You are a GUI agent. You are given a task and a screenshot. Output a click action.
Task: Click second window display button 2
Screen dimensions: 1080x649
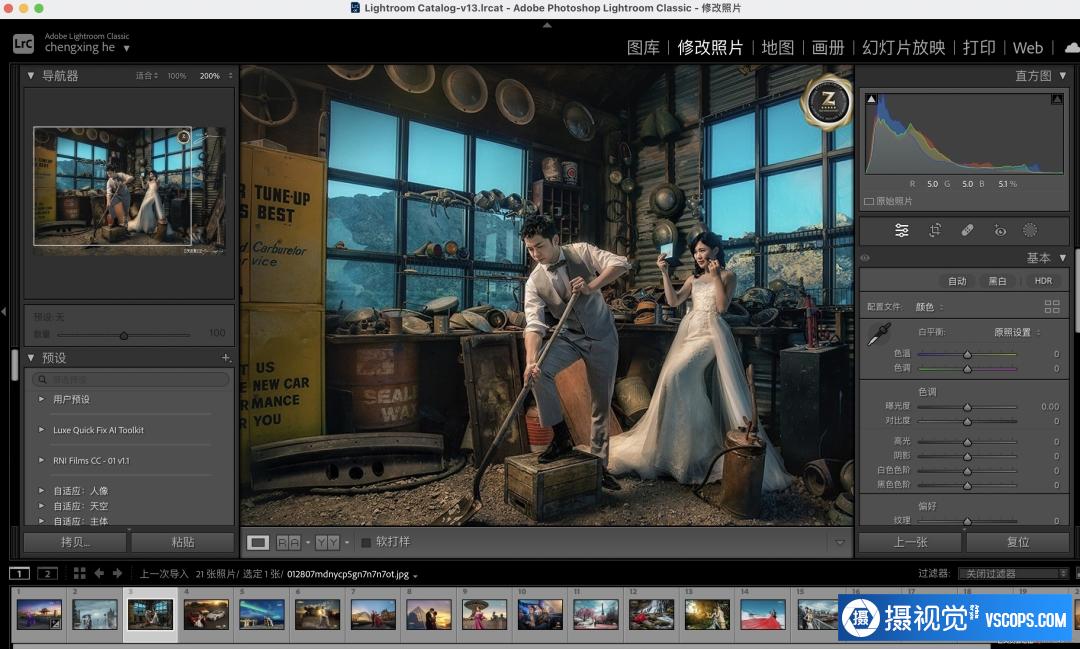[x=47, y=573]
